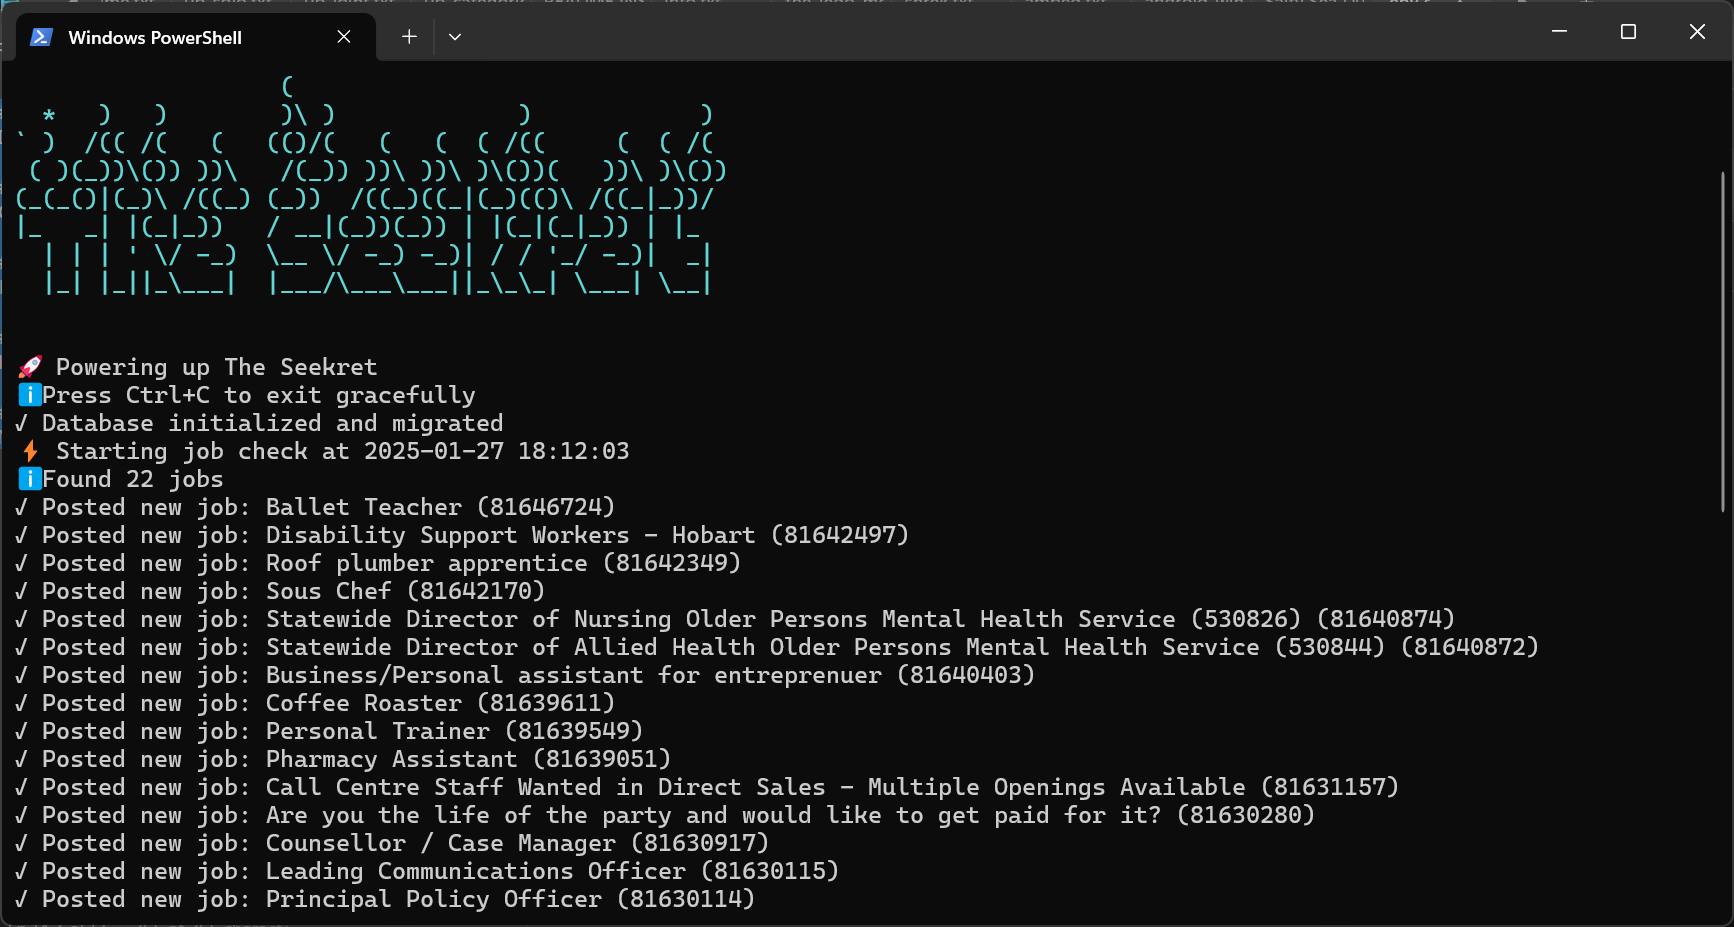
Task: Click 'Statewide Director of Allied Health' job line
Action: (777, 647)
